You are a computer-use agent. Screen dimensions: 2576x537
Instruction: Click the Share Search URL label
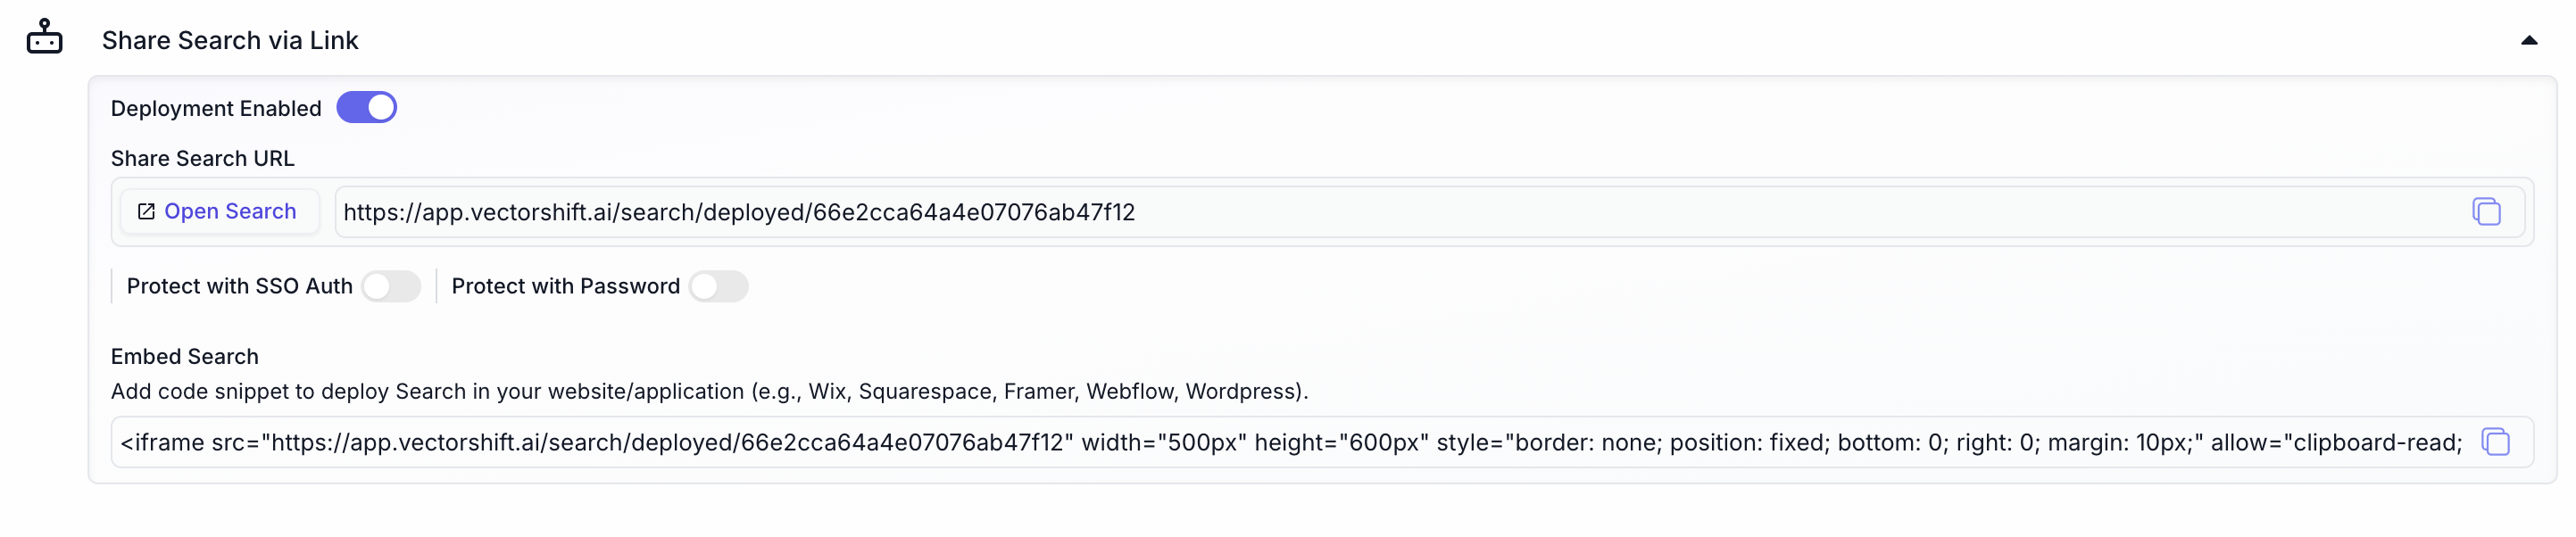coord(203,159)
